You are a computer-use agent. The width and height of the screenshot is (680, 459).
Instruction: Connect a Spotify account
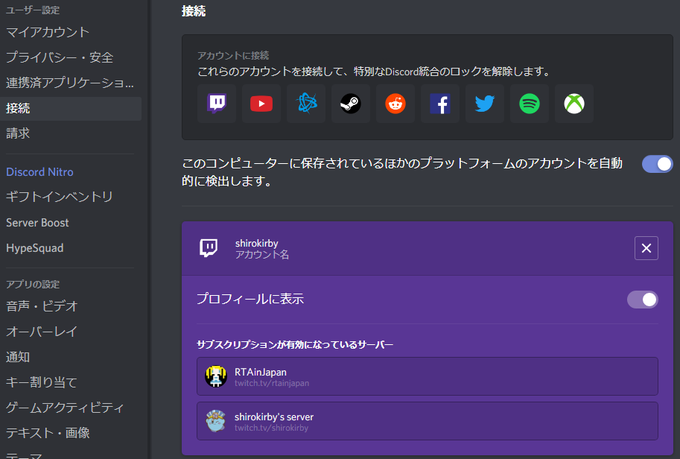click(x=529, y=104)
